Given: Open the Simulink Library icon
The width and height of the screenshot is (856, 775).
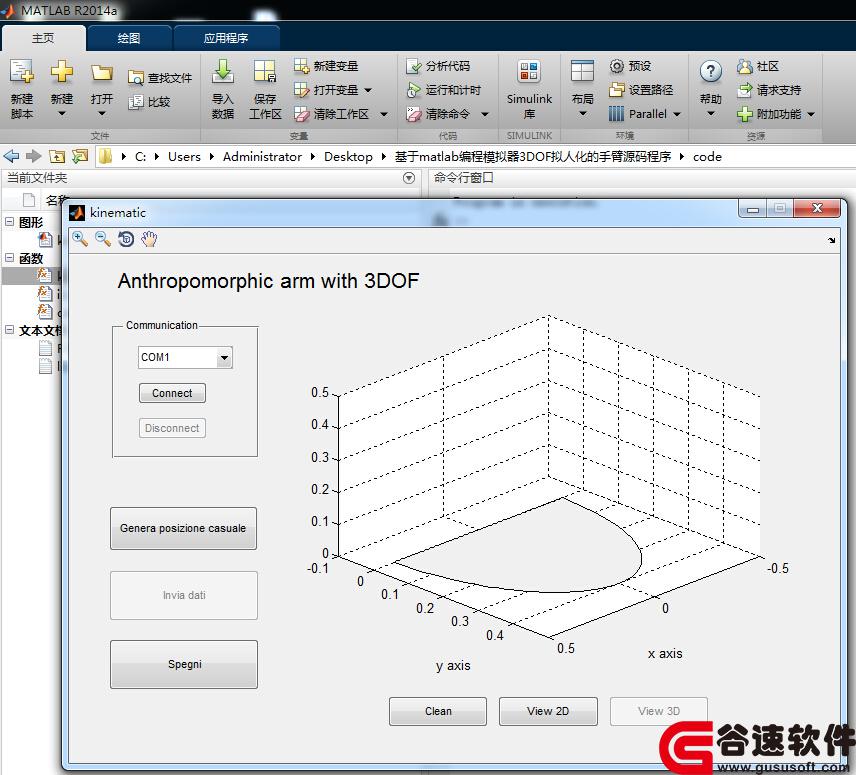Looking at the screenshot, I should 529,71.
